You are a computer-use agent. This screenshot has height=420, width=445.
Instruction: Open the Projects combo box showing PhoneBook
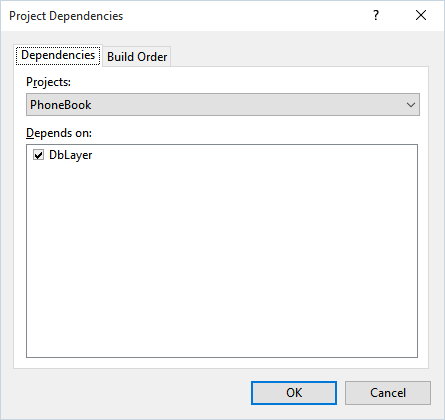(x=223, y=105)
